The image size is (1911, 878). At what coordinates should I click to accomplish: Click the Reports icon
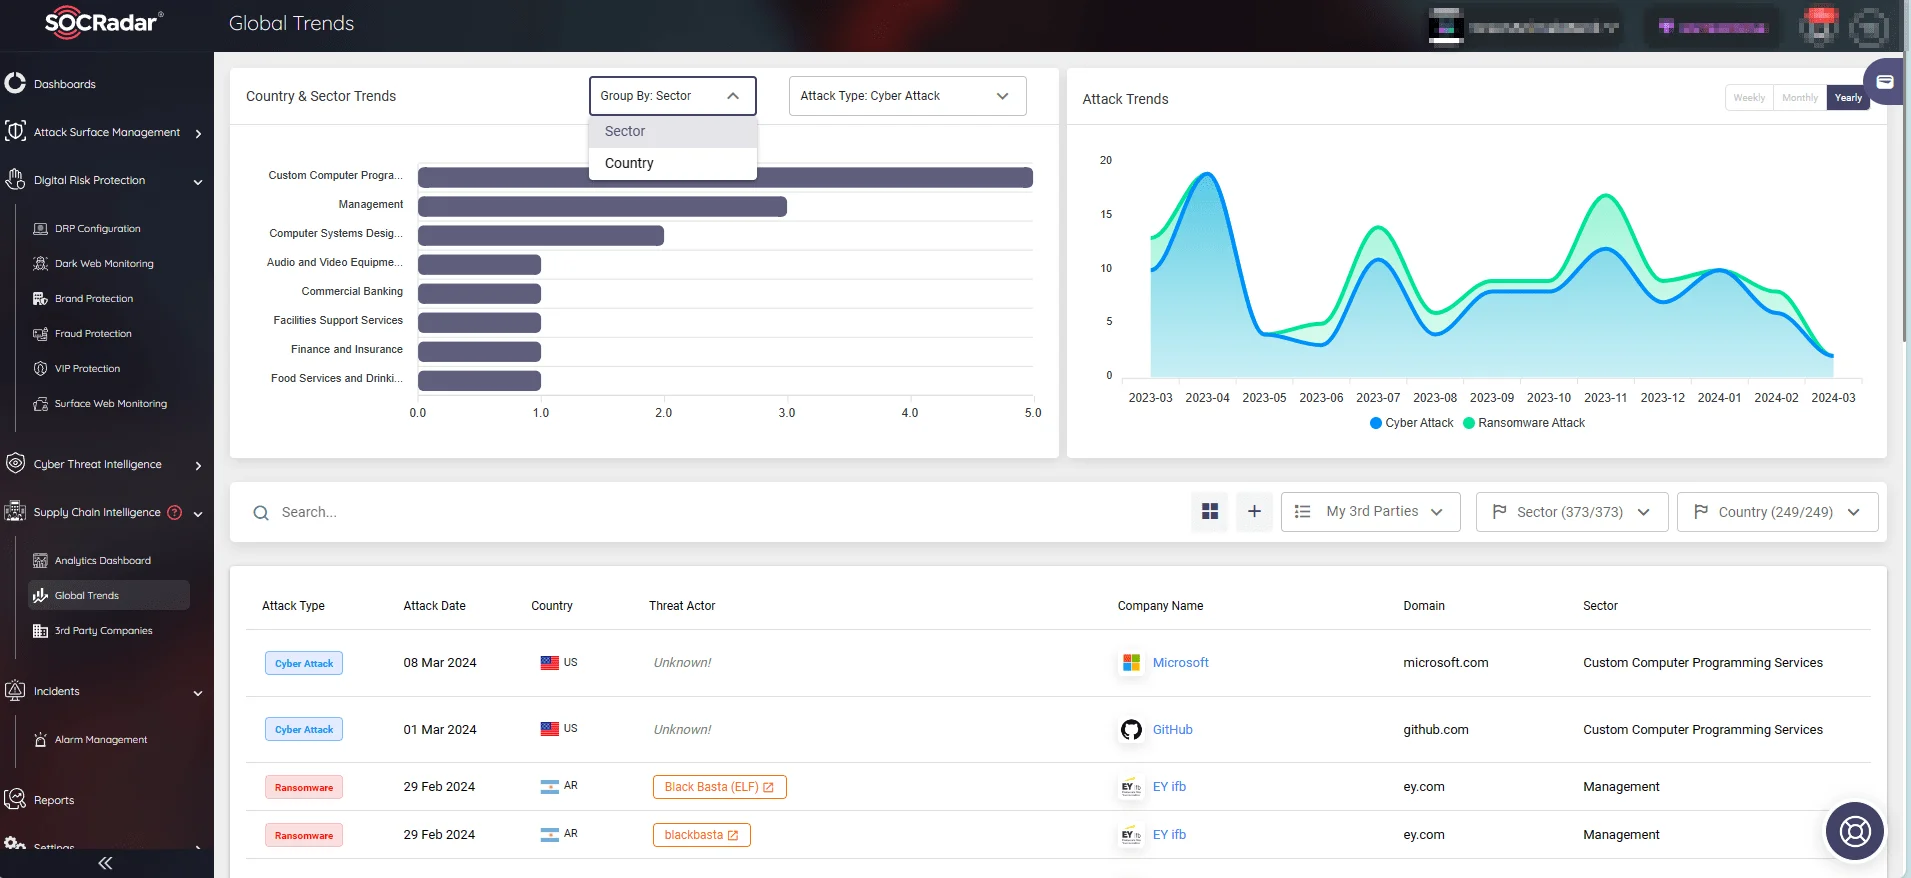15,799
